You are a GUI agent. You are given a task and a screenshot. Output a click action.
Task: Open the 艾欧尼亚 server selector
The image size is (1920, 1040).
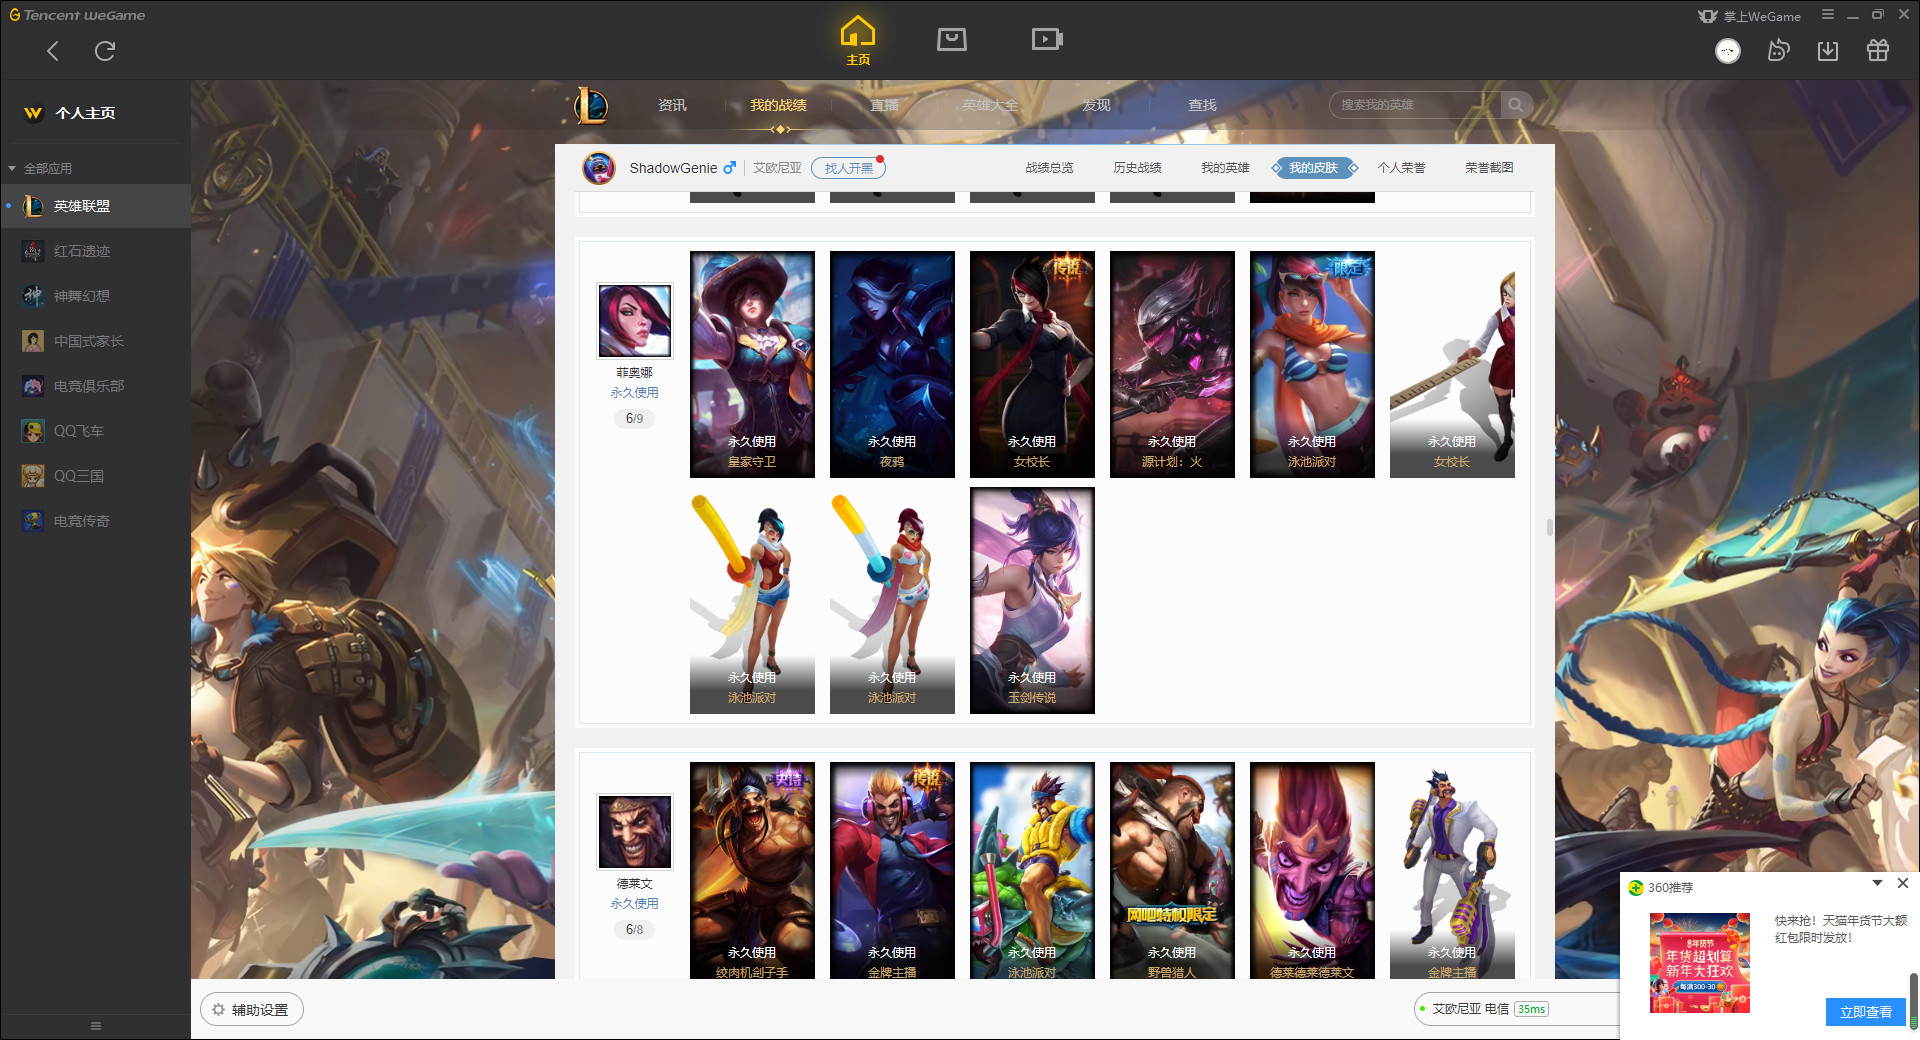tap(777, 168)
